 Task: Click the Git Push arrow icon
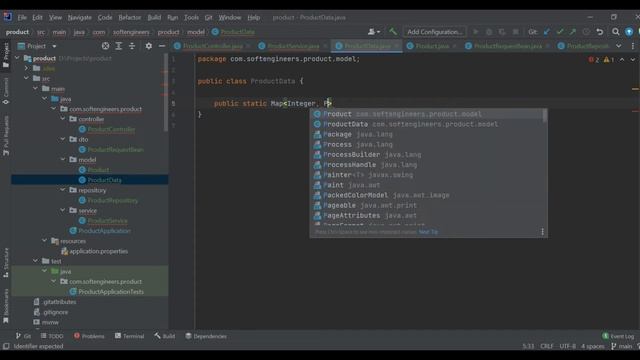tap(573, 31)
